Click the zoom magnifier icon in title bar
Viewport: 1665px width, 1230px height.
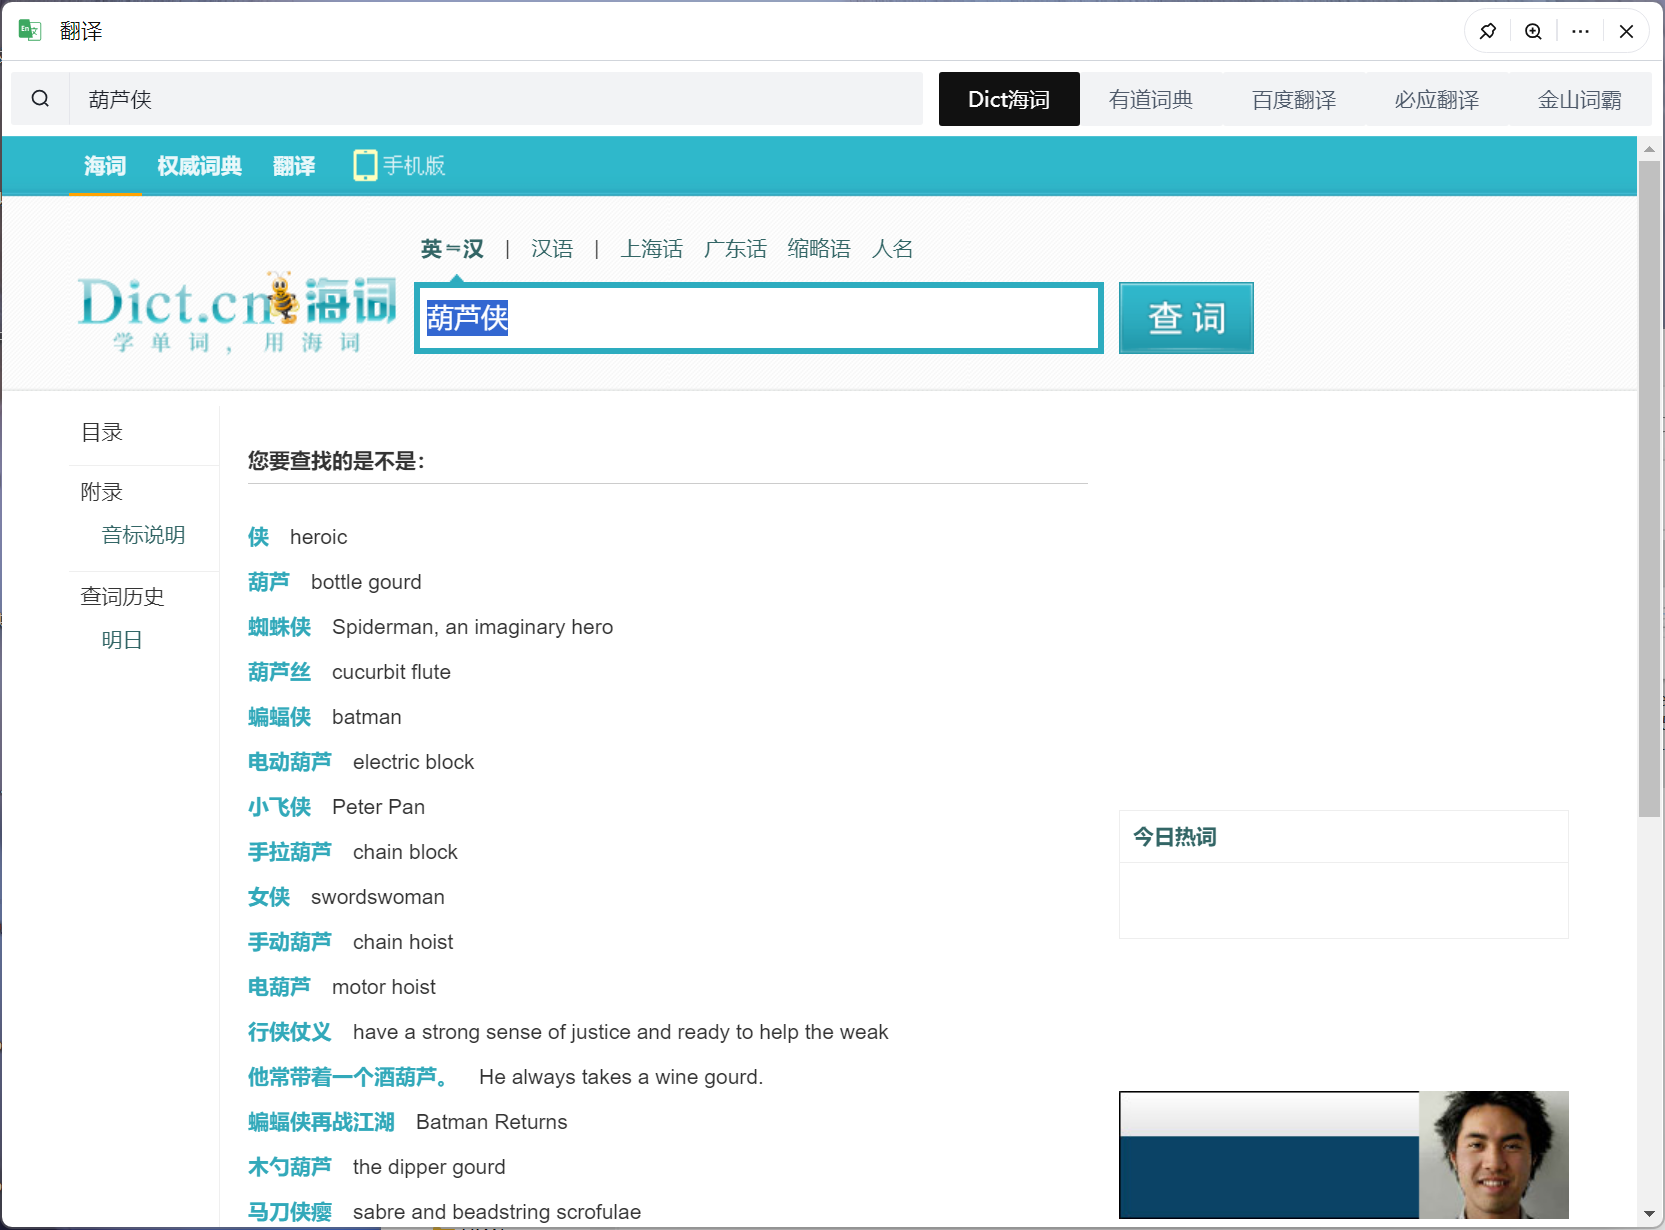coord(1533,31)
